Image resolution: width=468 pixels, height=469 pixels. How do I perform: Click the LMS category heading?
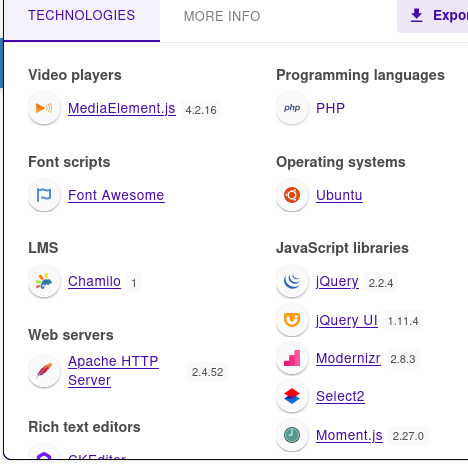[x=43, y=248]
